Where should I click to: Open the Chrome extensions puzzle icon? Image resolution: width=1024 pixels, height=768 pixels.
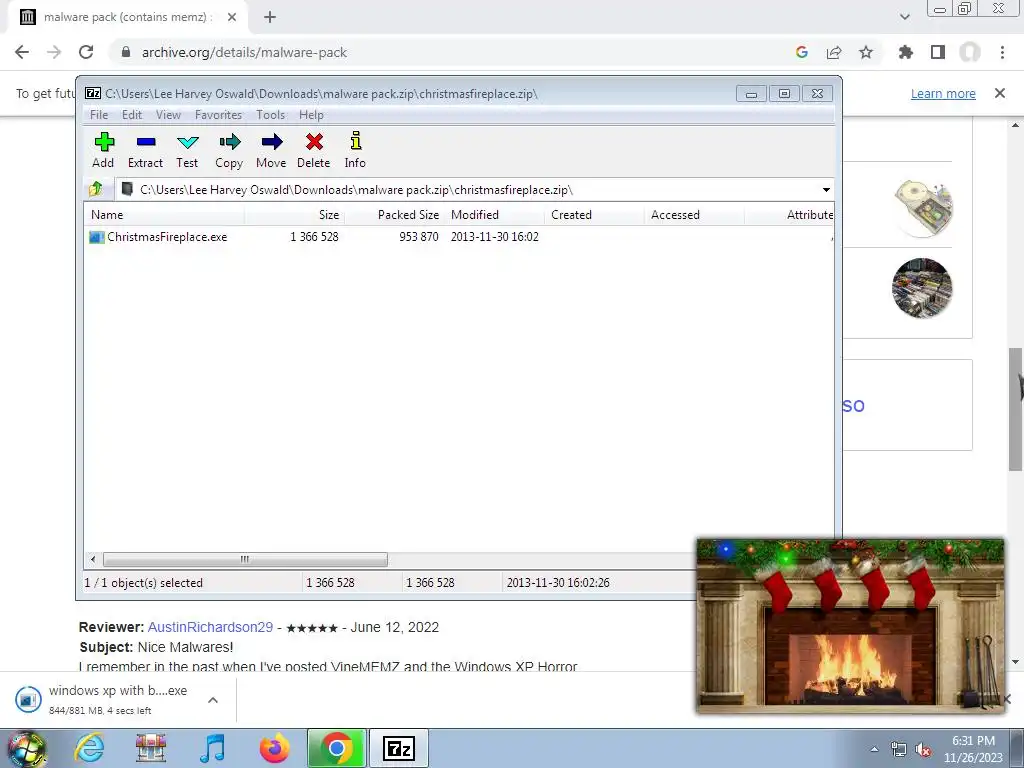pos(906,52)
